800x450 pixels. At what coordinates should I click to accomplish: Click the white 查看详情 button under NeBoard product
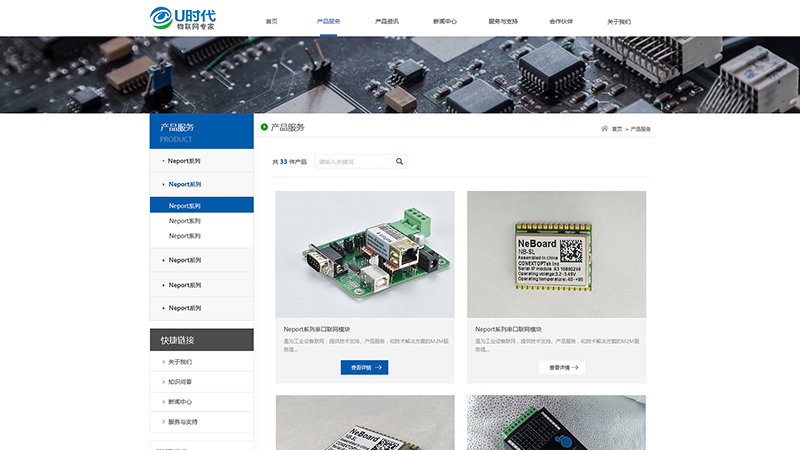pos(562,367)
